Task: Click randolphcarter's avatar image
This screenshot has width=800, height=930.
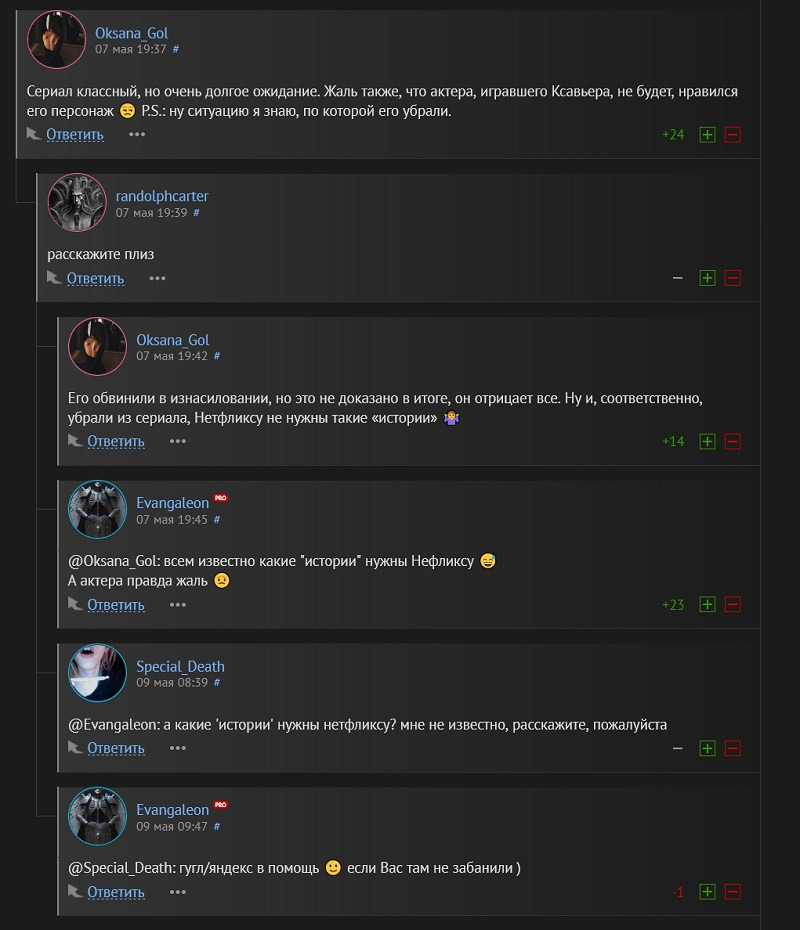Action: 77,202
